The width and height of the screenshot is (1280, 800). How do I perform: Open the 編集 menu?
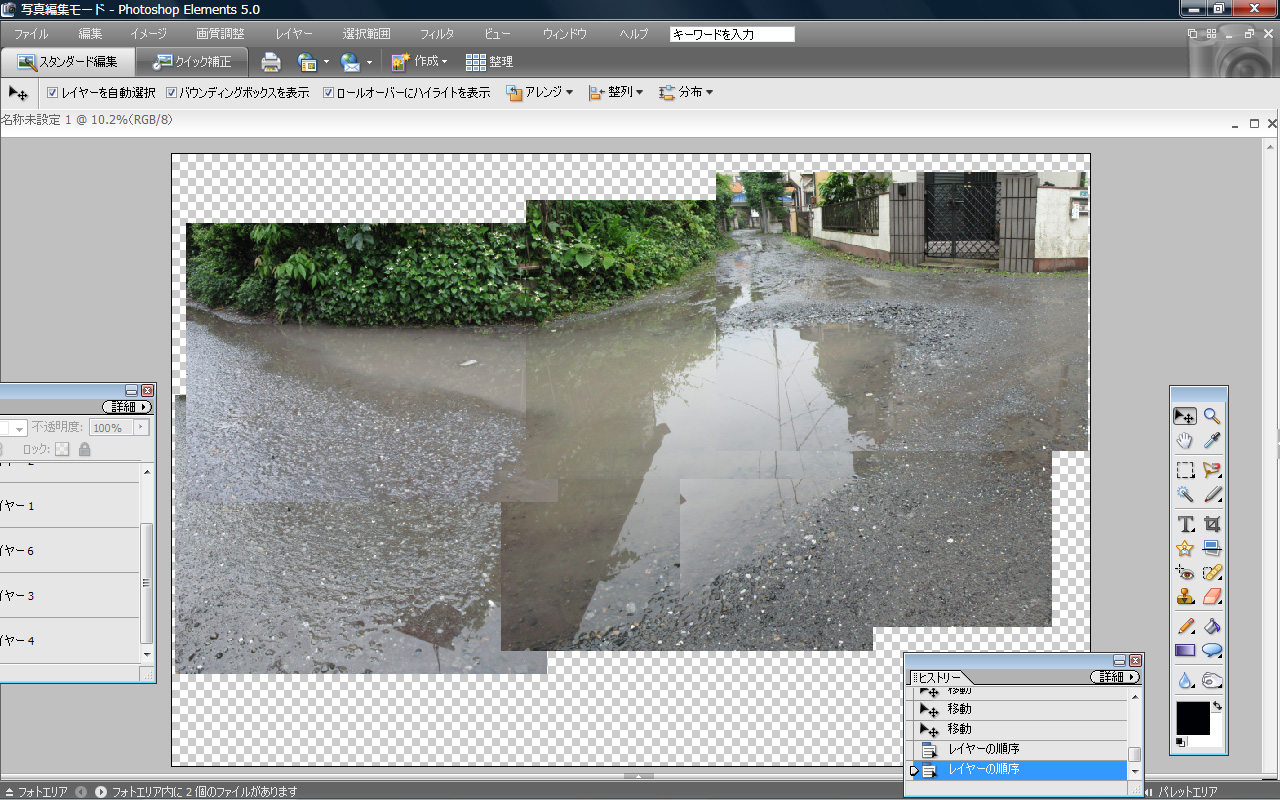click(90, 34)
